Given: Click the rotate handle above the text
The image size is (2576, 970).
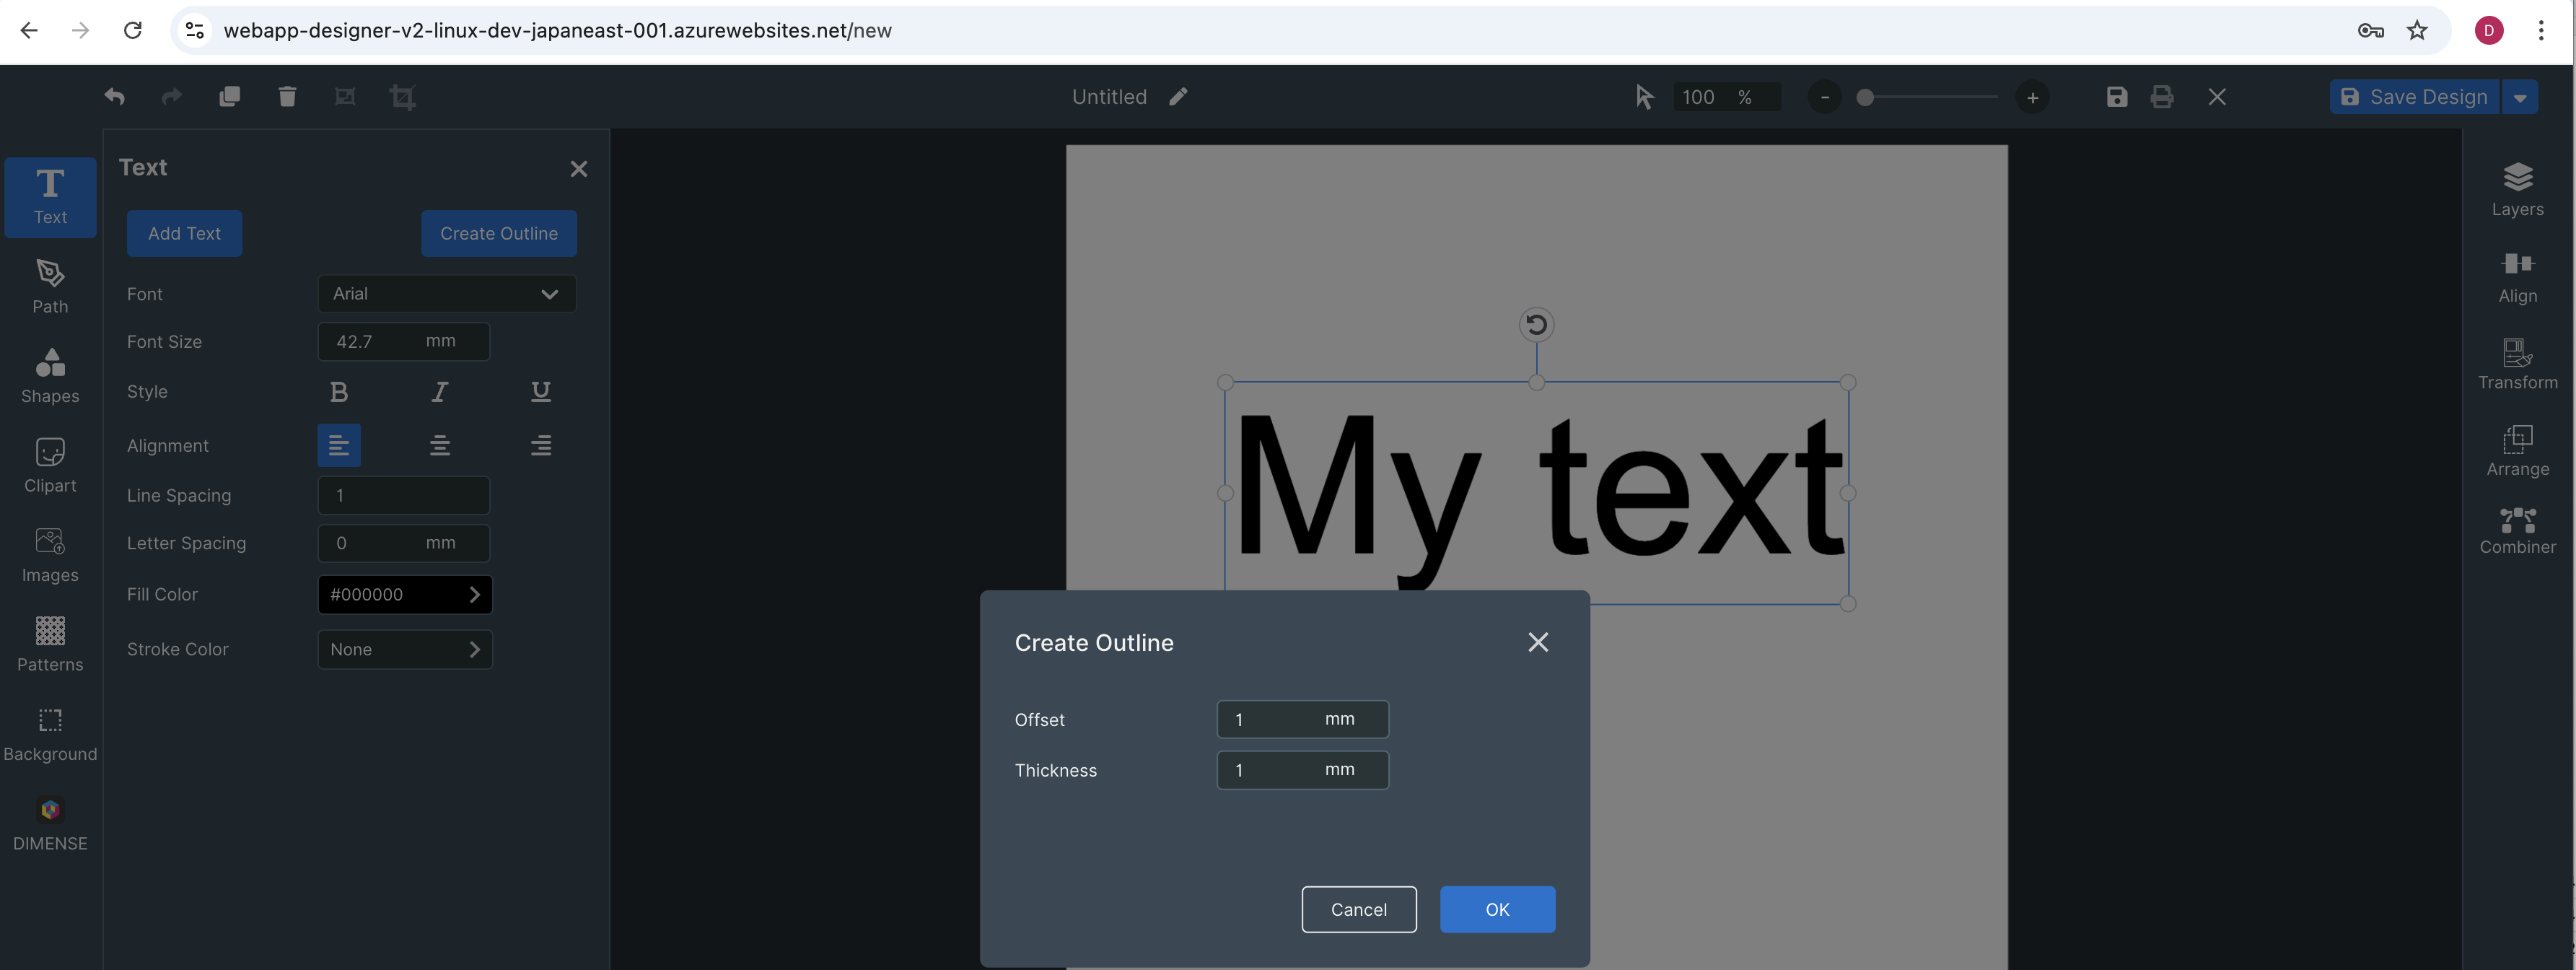Looking at the screenshot, I should [x=1536, y=324].
